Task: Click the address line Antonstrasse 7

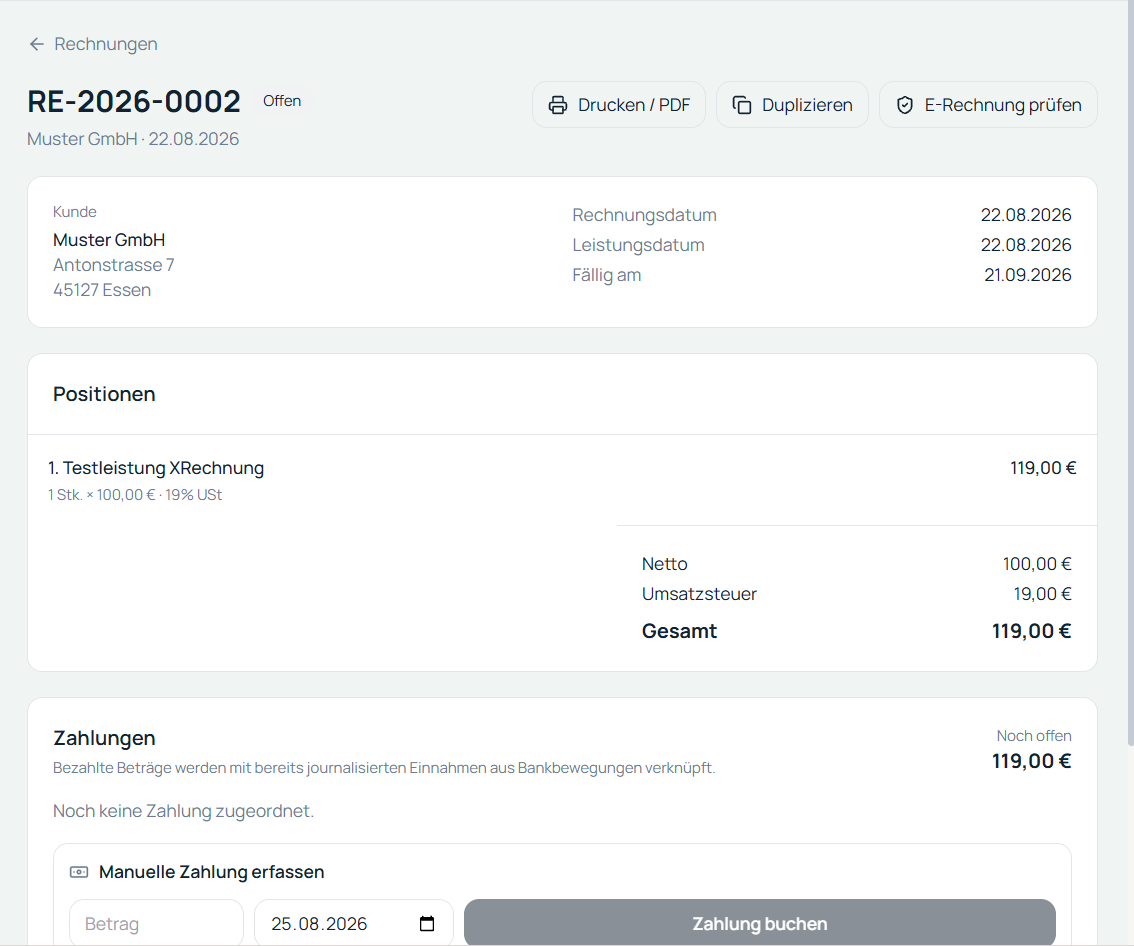Action: click(x=114, y=265)
